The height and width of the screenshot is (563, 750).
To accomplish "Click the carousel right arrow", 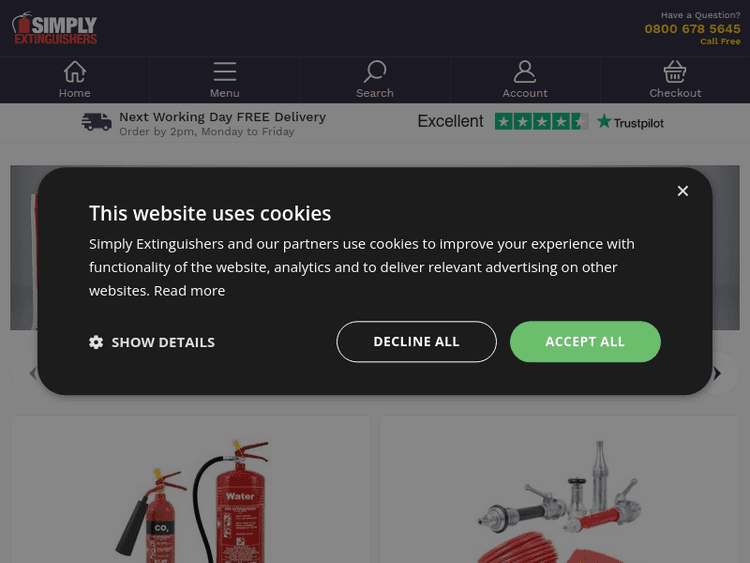I will [x=717, y=374].
